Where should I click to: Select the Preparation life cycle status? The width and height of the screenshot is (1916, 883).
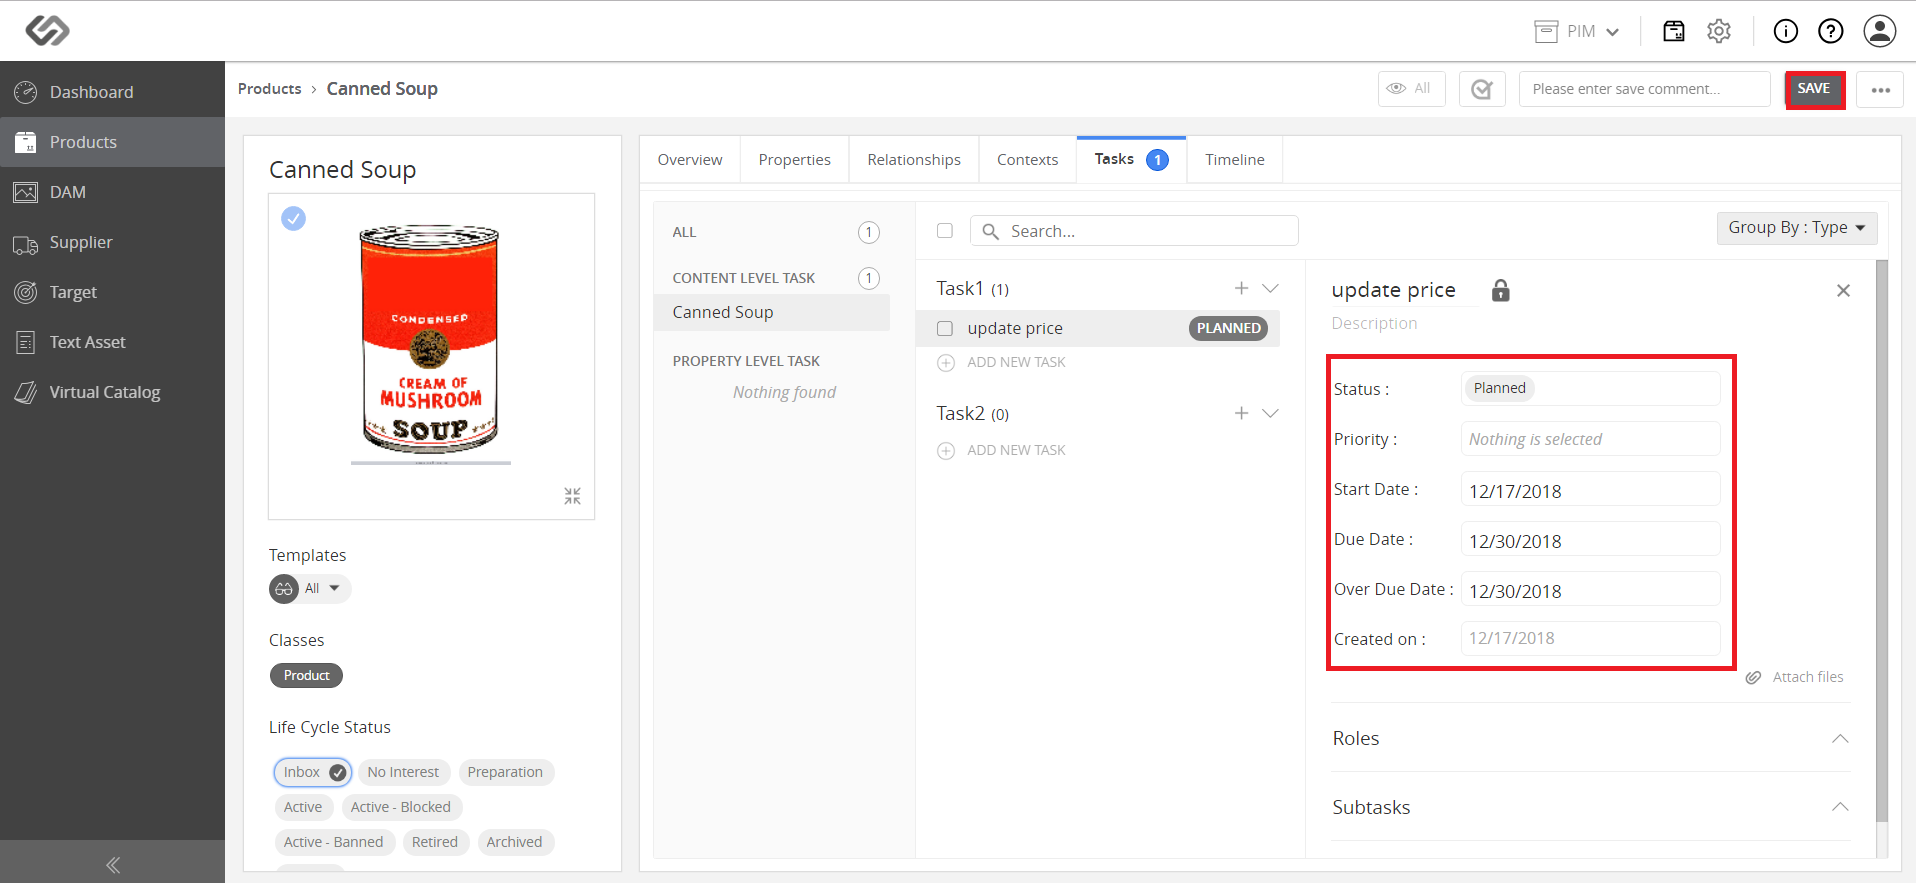pyautogui.click(x=505, y=772)
